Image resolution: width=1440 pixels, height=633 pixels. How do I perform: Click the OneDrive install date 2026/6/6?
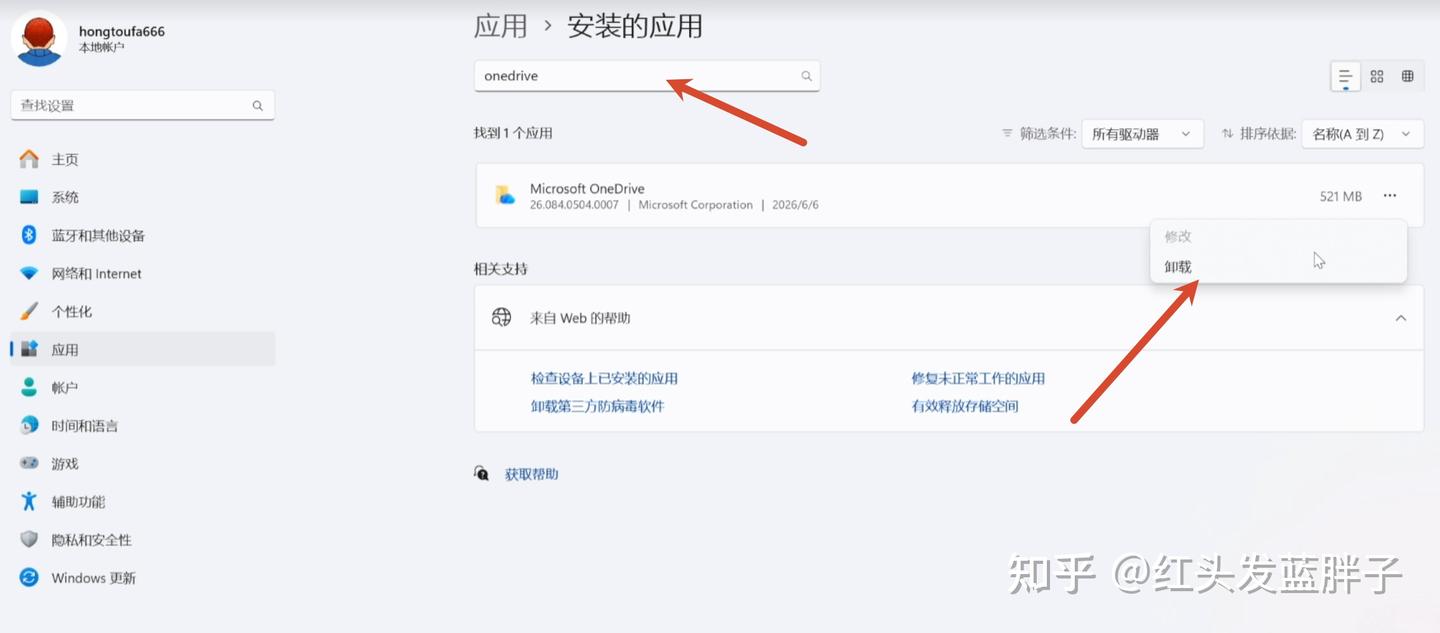[x=794, y=205]
